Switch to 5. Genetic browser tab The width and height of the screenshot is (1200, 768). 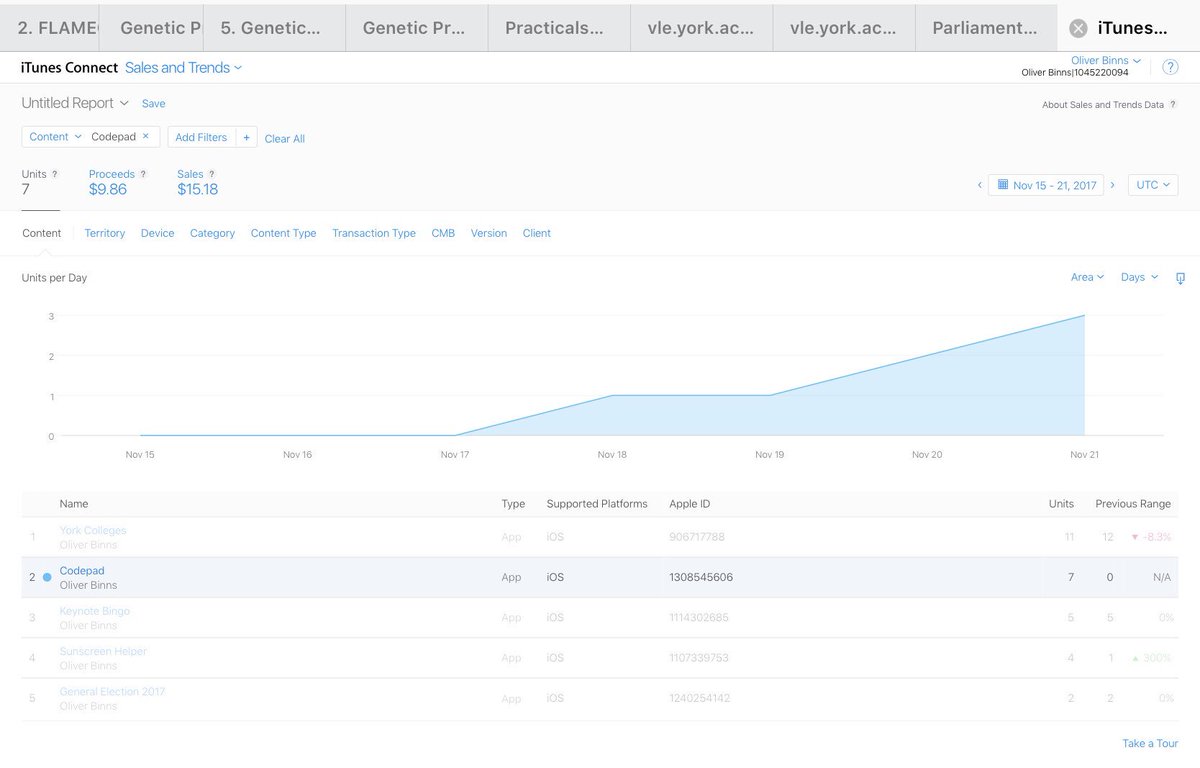point(273,28)
